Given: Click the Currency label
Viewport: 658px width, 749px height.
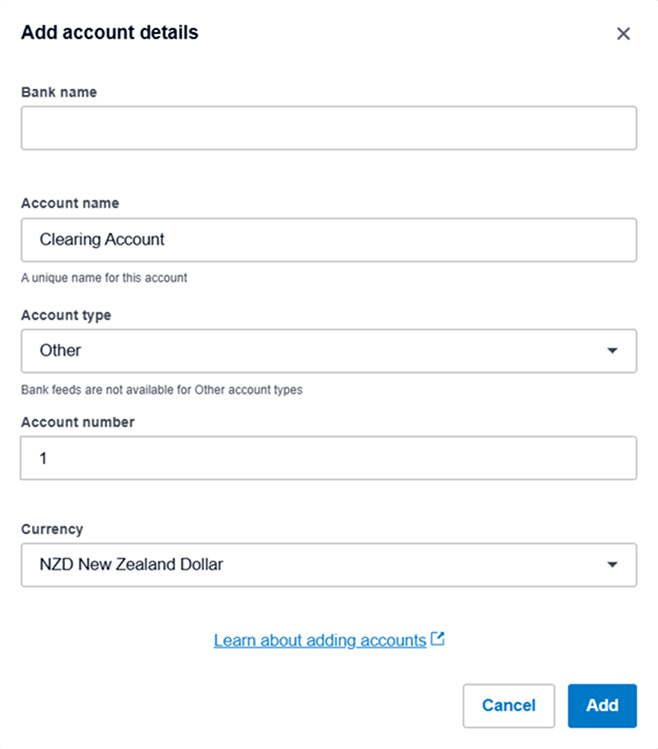Looking at the screenshot, I should click(52, 529).
